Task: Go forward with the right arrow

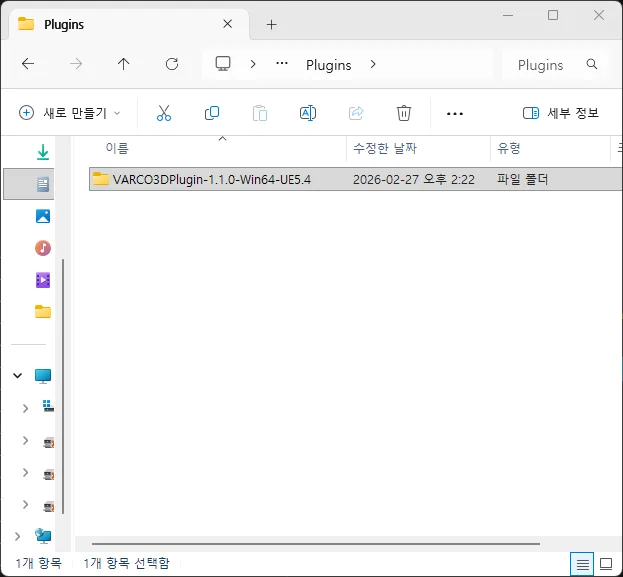Action: (x=75, y=64)
